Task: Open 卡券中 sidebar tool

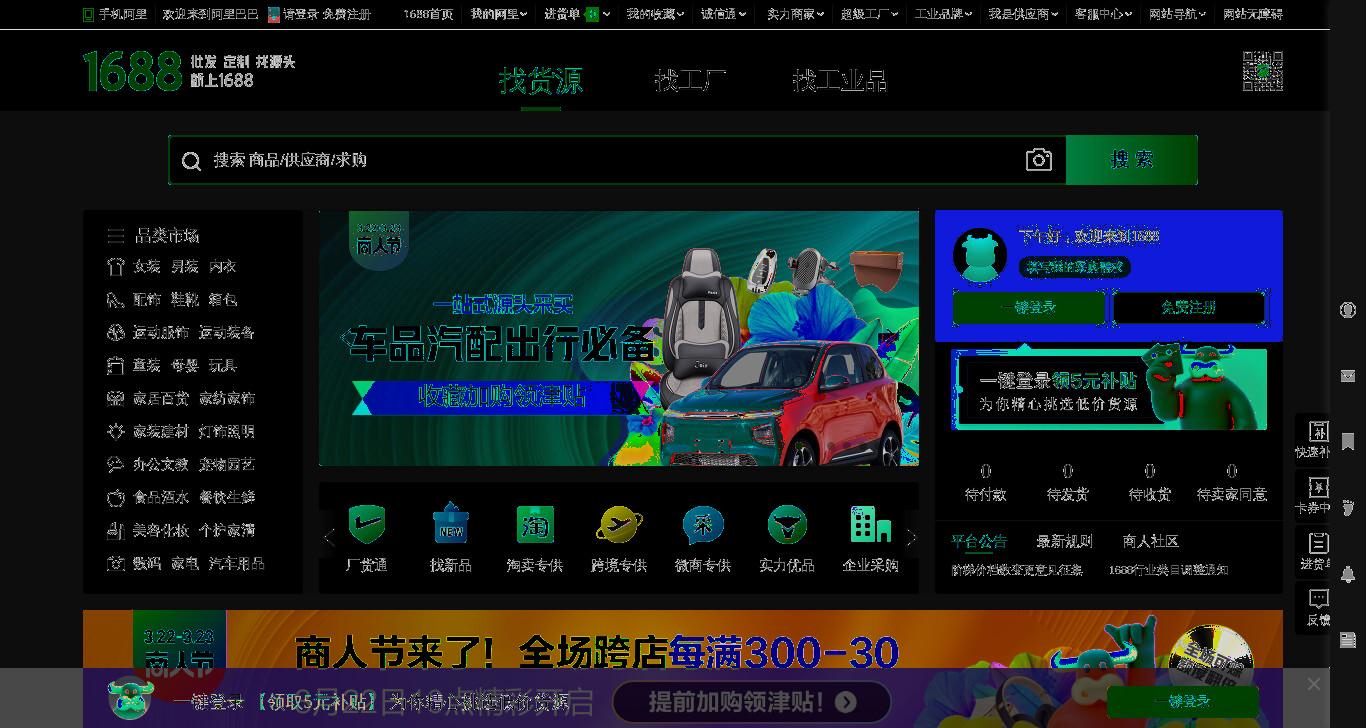Action: [x=1312, y=494]
